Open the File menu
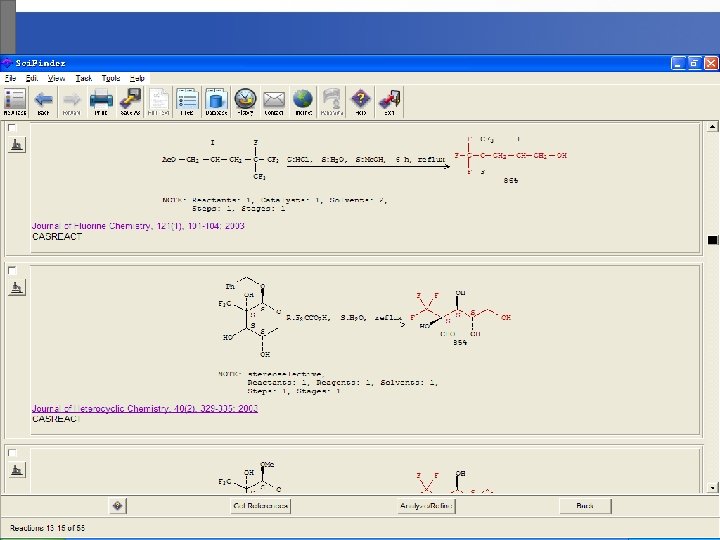This screenshot has height=540, width=720. click(10, 79)
